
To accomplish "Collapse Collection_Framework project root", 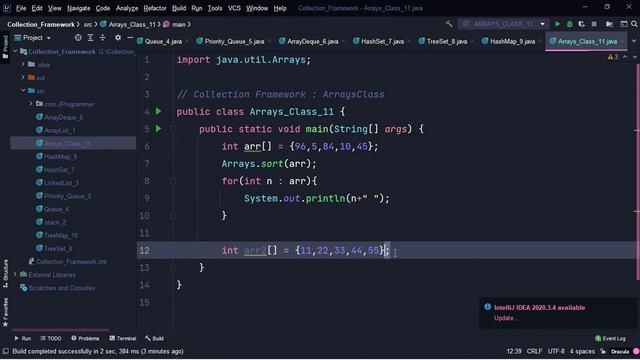I will click(16, 51).
